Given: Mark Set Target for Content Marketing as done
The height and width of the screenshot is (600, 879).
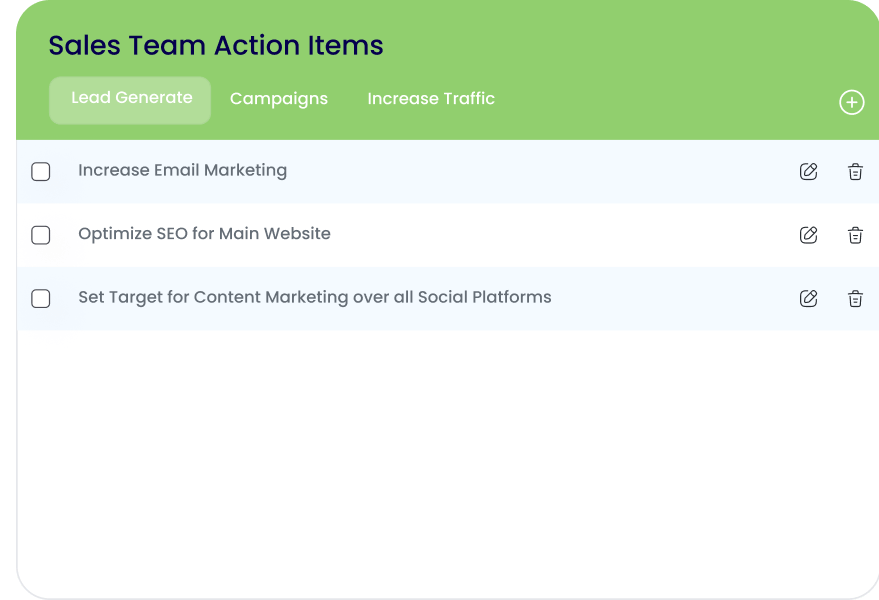Looking at the screenshot, I should (41, 299).
